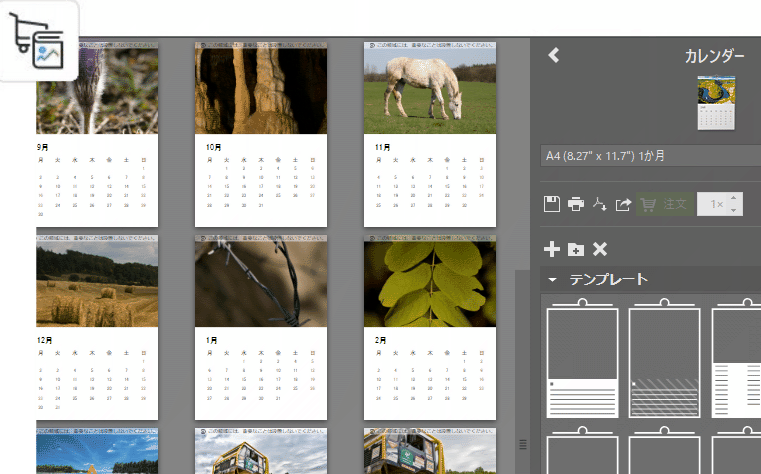Click the panel splitter grip handle

523,444
